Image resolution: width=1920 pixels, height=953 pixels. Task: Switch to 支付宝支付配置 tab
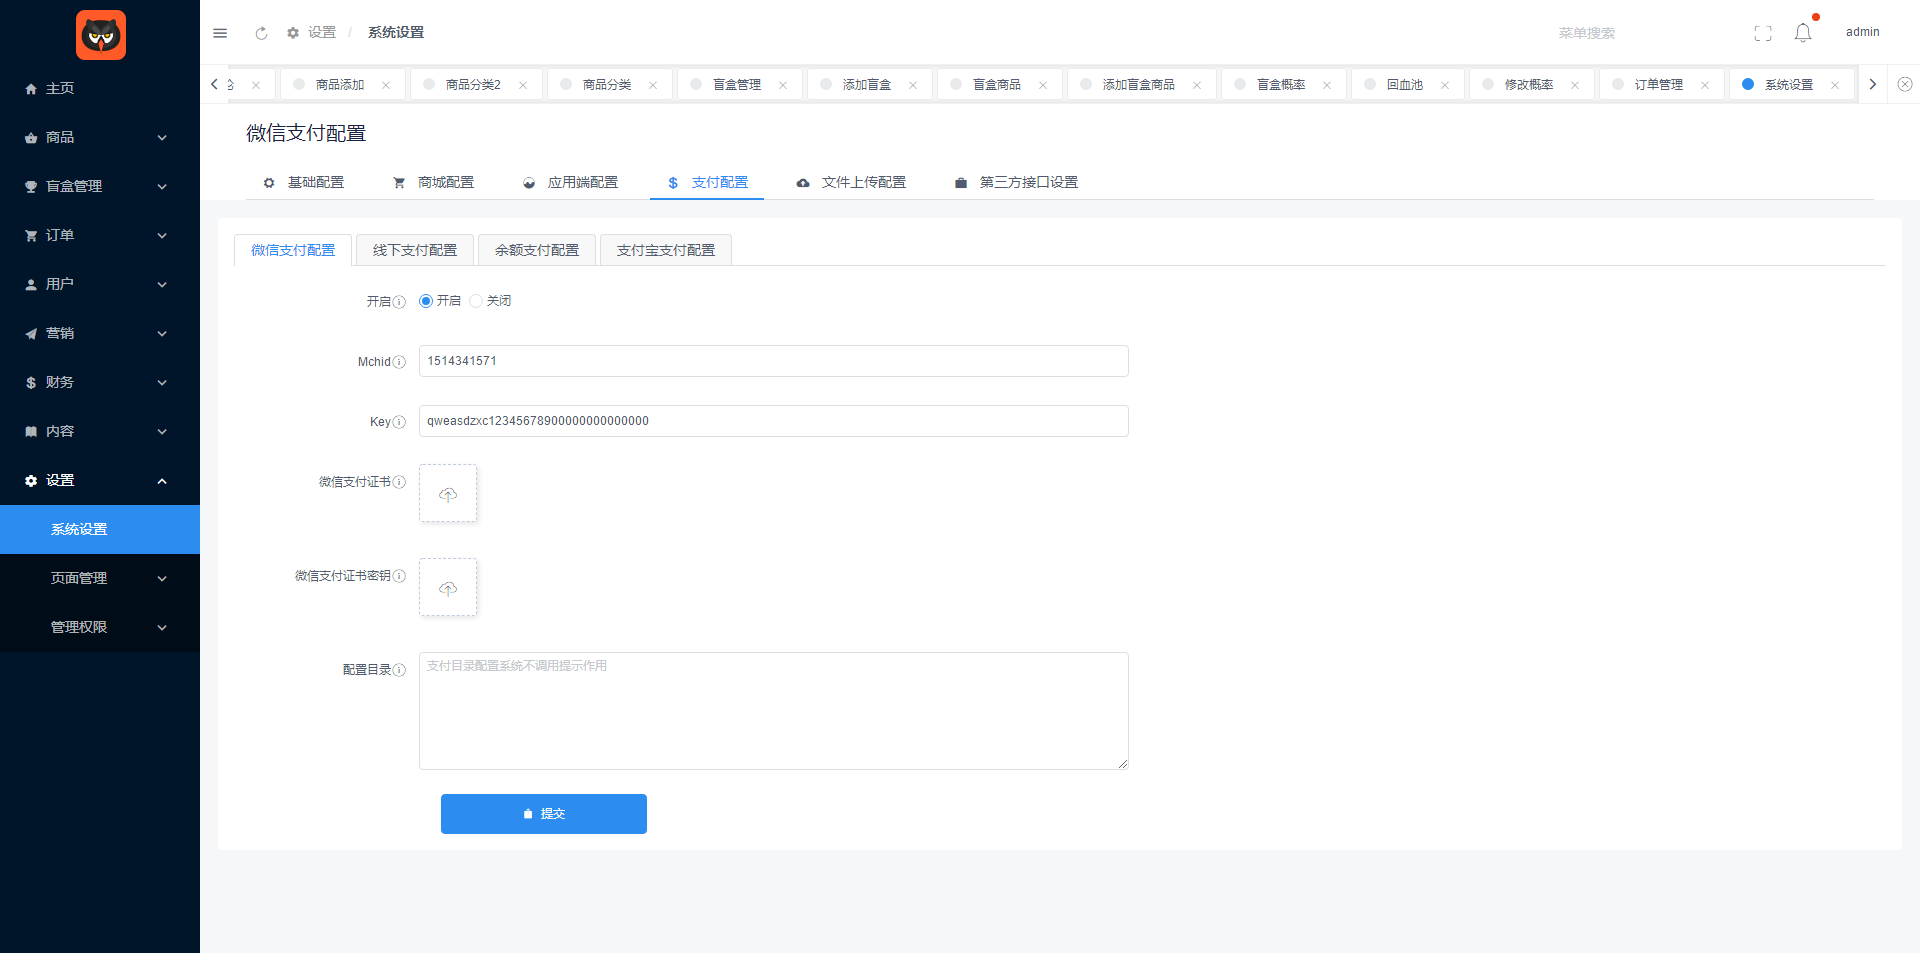665,250
